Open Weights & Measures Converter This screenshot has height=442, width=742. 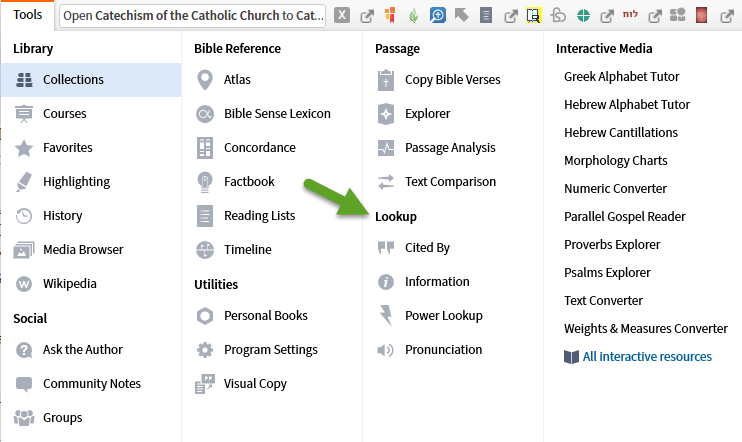[x=645, y=329]
